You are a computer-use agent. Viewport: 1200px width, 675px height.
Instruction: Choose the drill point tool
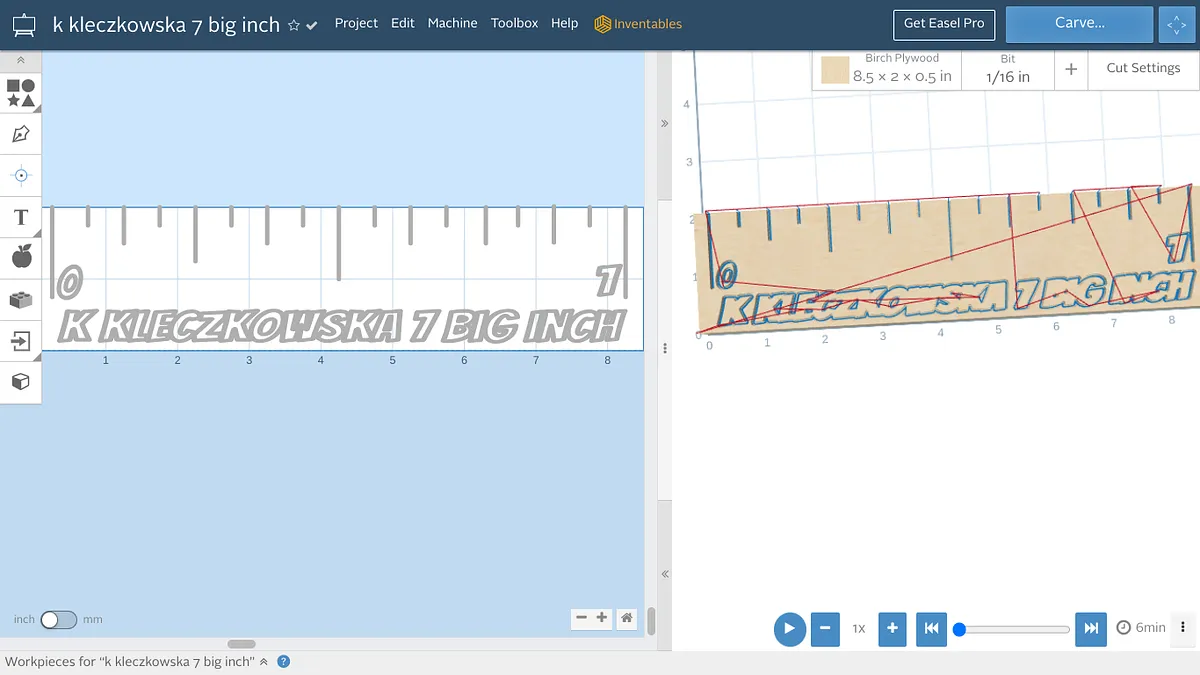click(21, 175)
